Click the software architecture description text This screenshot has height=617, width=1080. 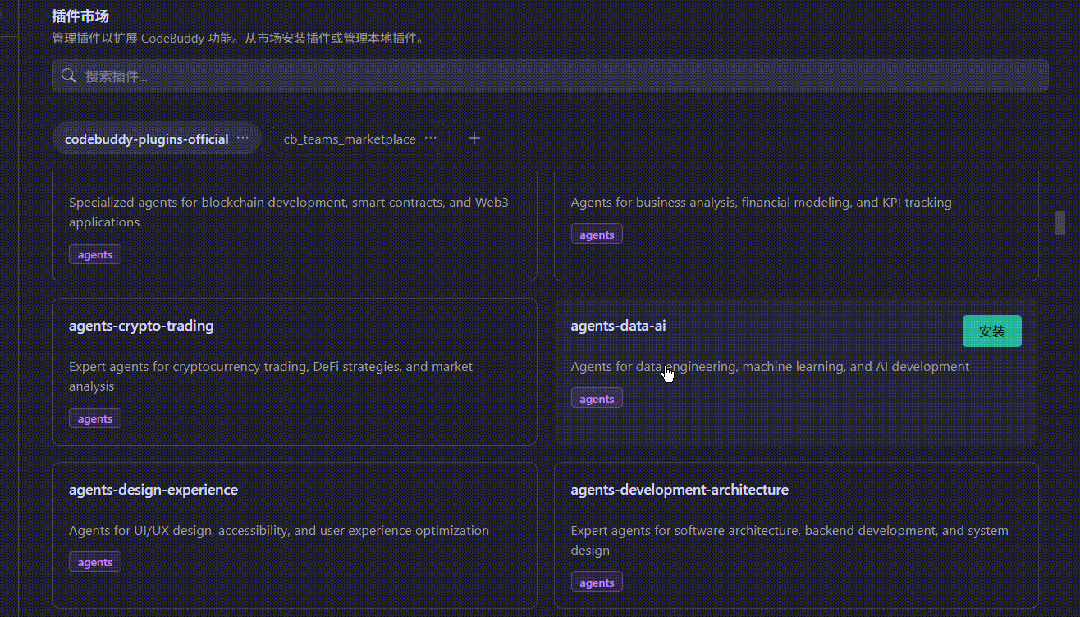(x=789, y=541)
